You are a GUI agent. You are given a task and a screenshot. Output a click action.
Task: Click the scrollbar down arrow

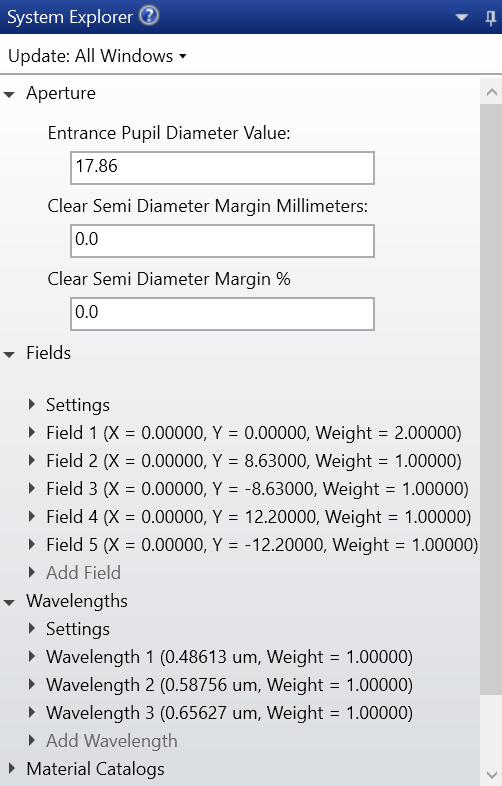(491, 774)
